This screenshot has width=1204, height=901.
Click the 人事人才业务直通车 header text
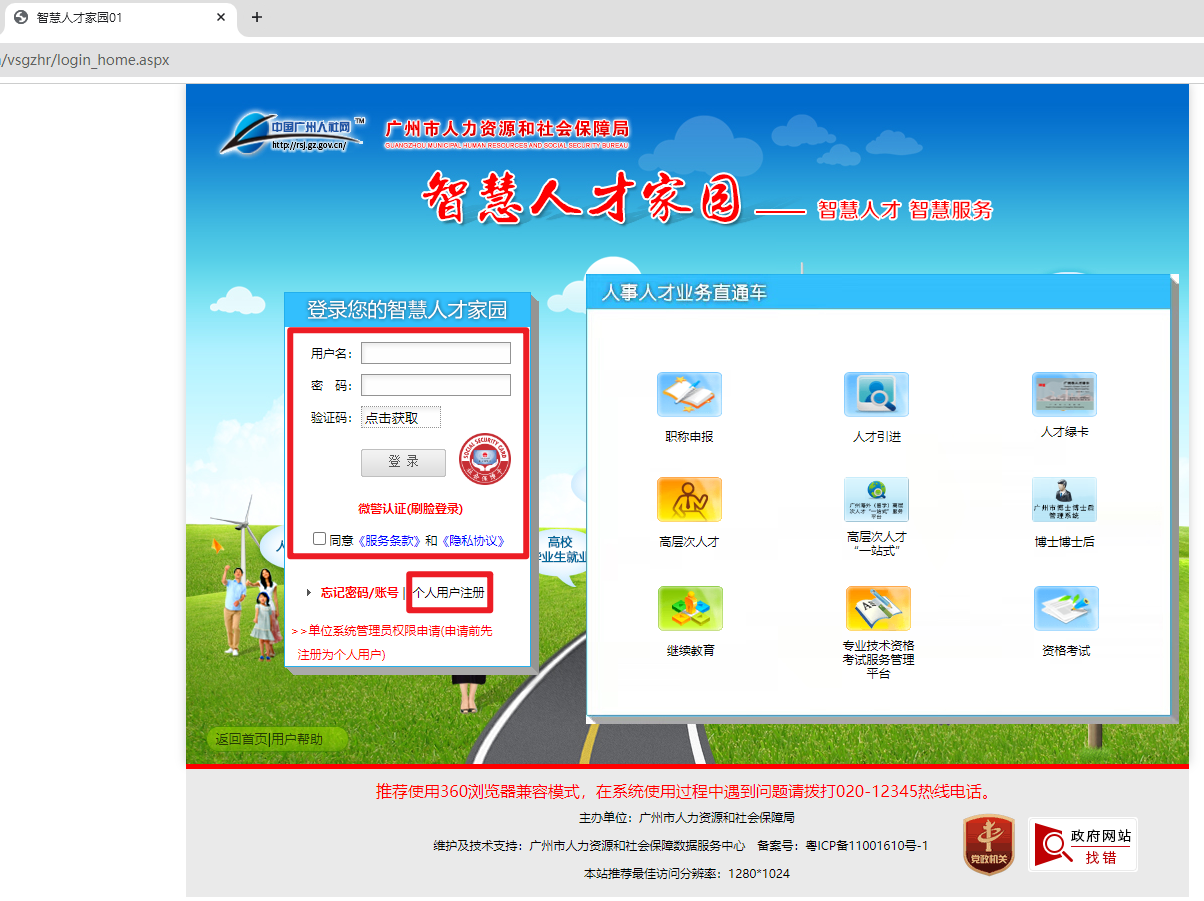[x=684, y=293]
